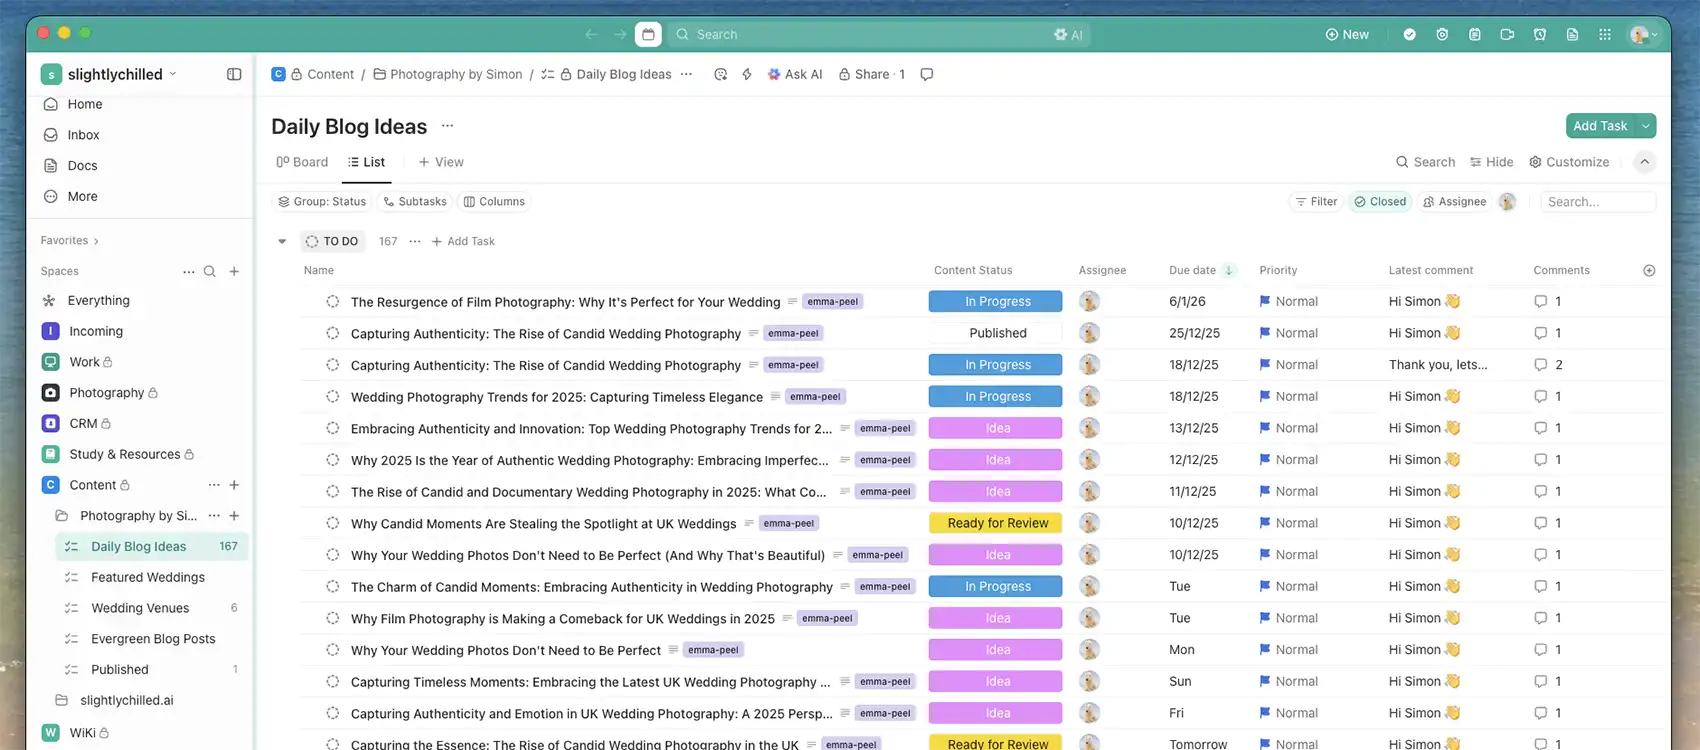Open Docs in sidebar
Image resolution: width=1700 pixels, height=750 pixels.
(82, 166)
